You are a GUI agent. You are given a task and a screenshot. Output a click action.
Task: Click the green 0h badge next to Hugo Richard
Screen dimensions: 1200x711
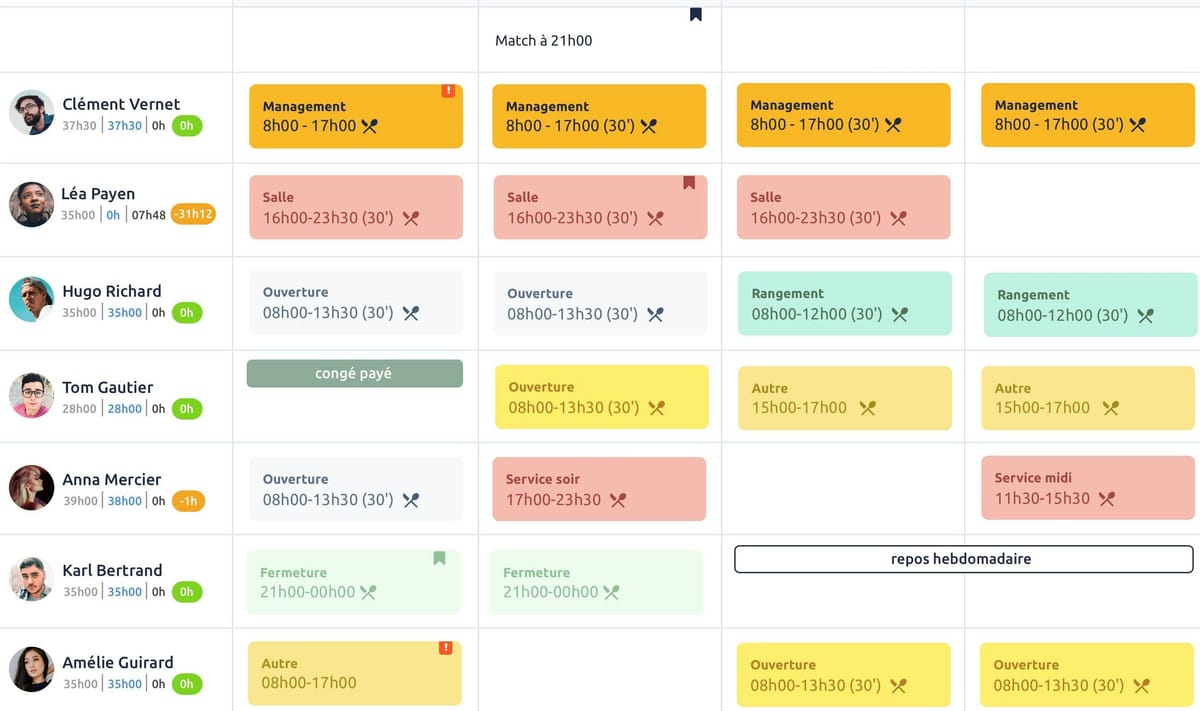tap(188, 312)
